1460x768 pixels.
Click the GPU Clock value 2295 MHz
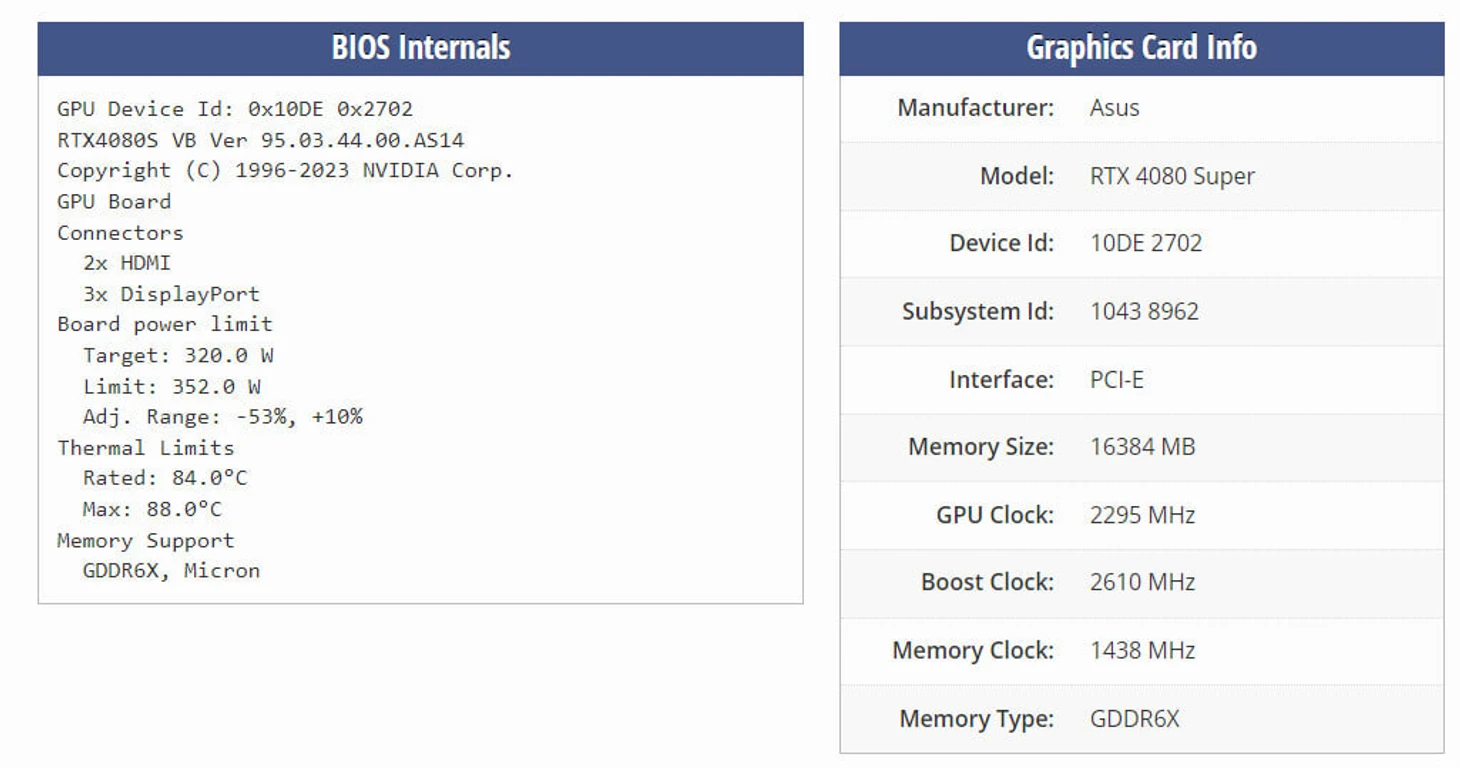[x=1142, y=515]
